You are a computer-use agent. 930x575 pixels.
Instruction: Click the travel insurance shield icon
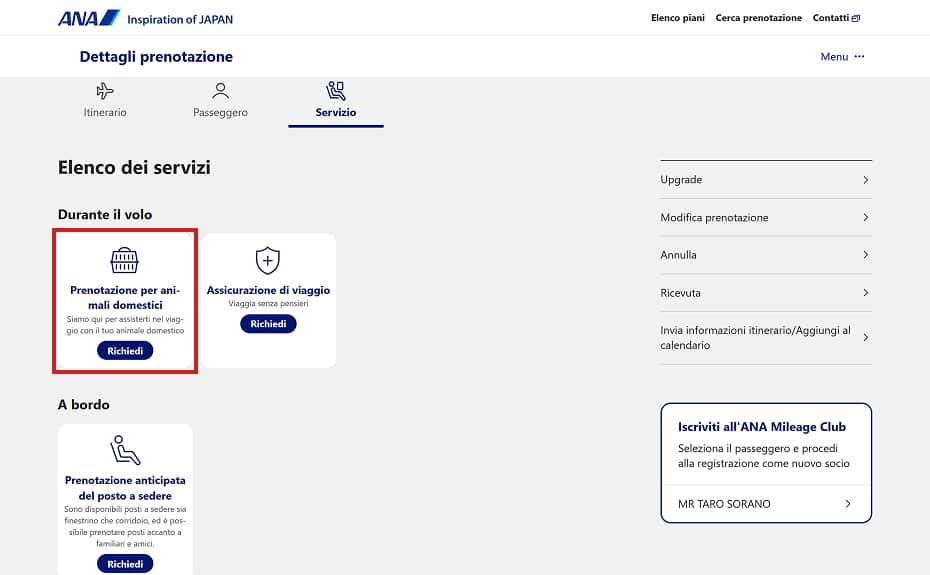tap(268, 261)
